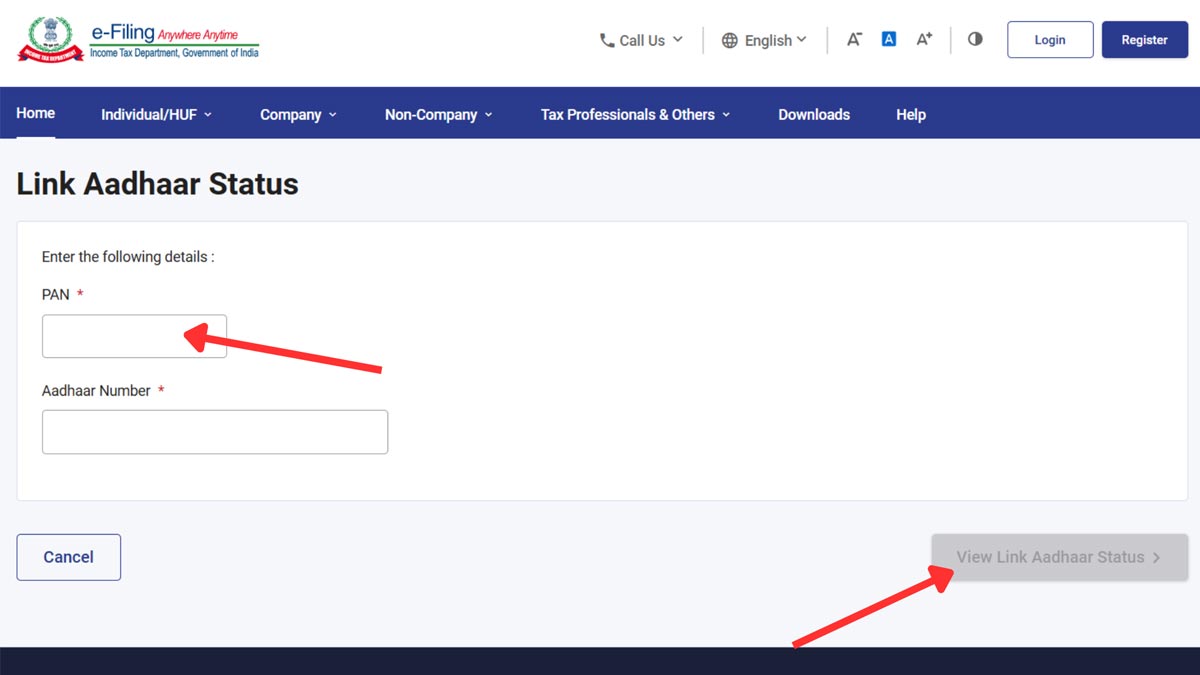Click inside the PAN input field
The image size is (1200, 675).
134,335
